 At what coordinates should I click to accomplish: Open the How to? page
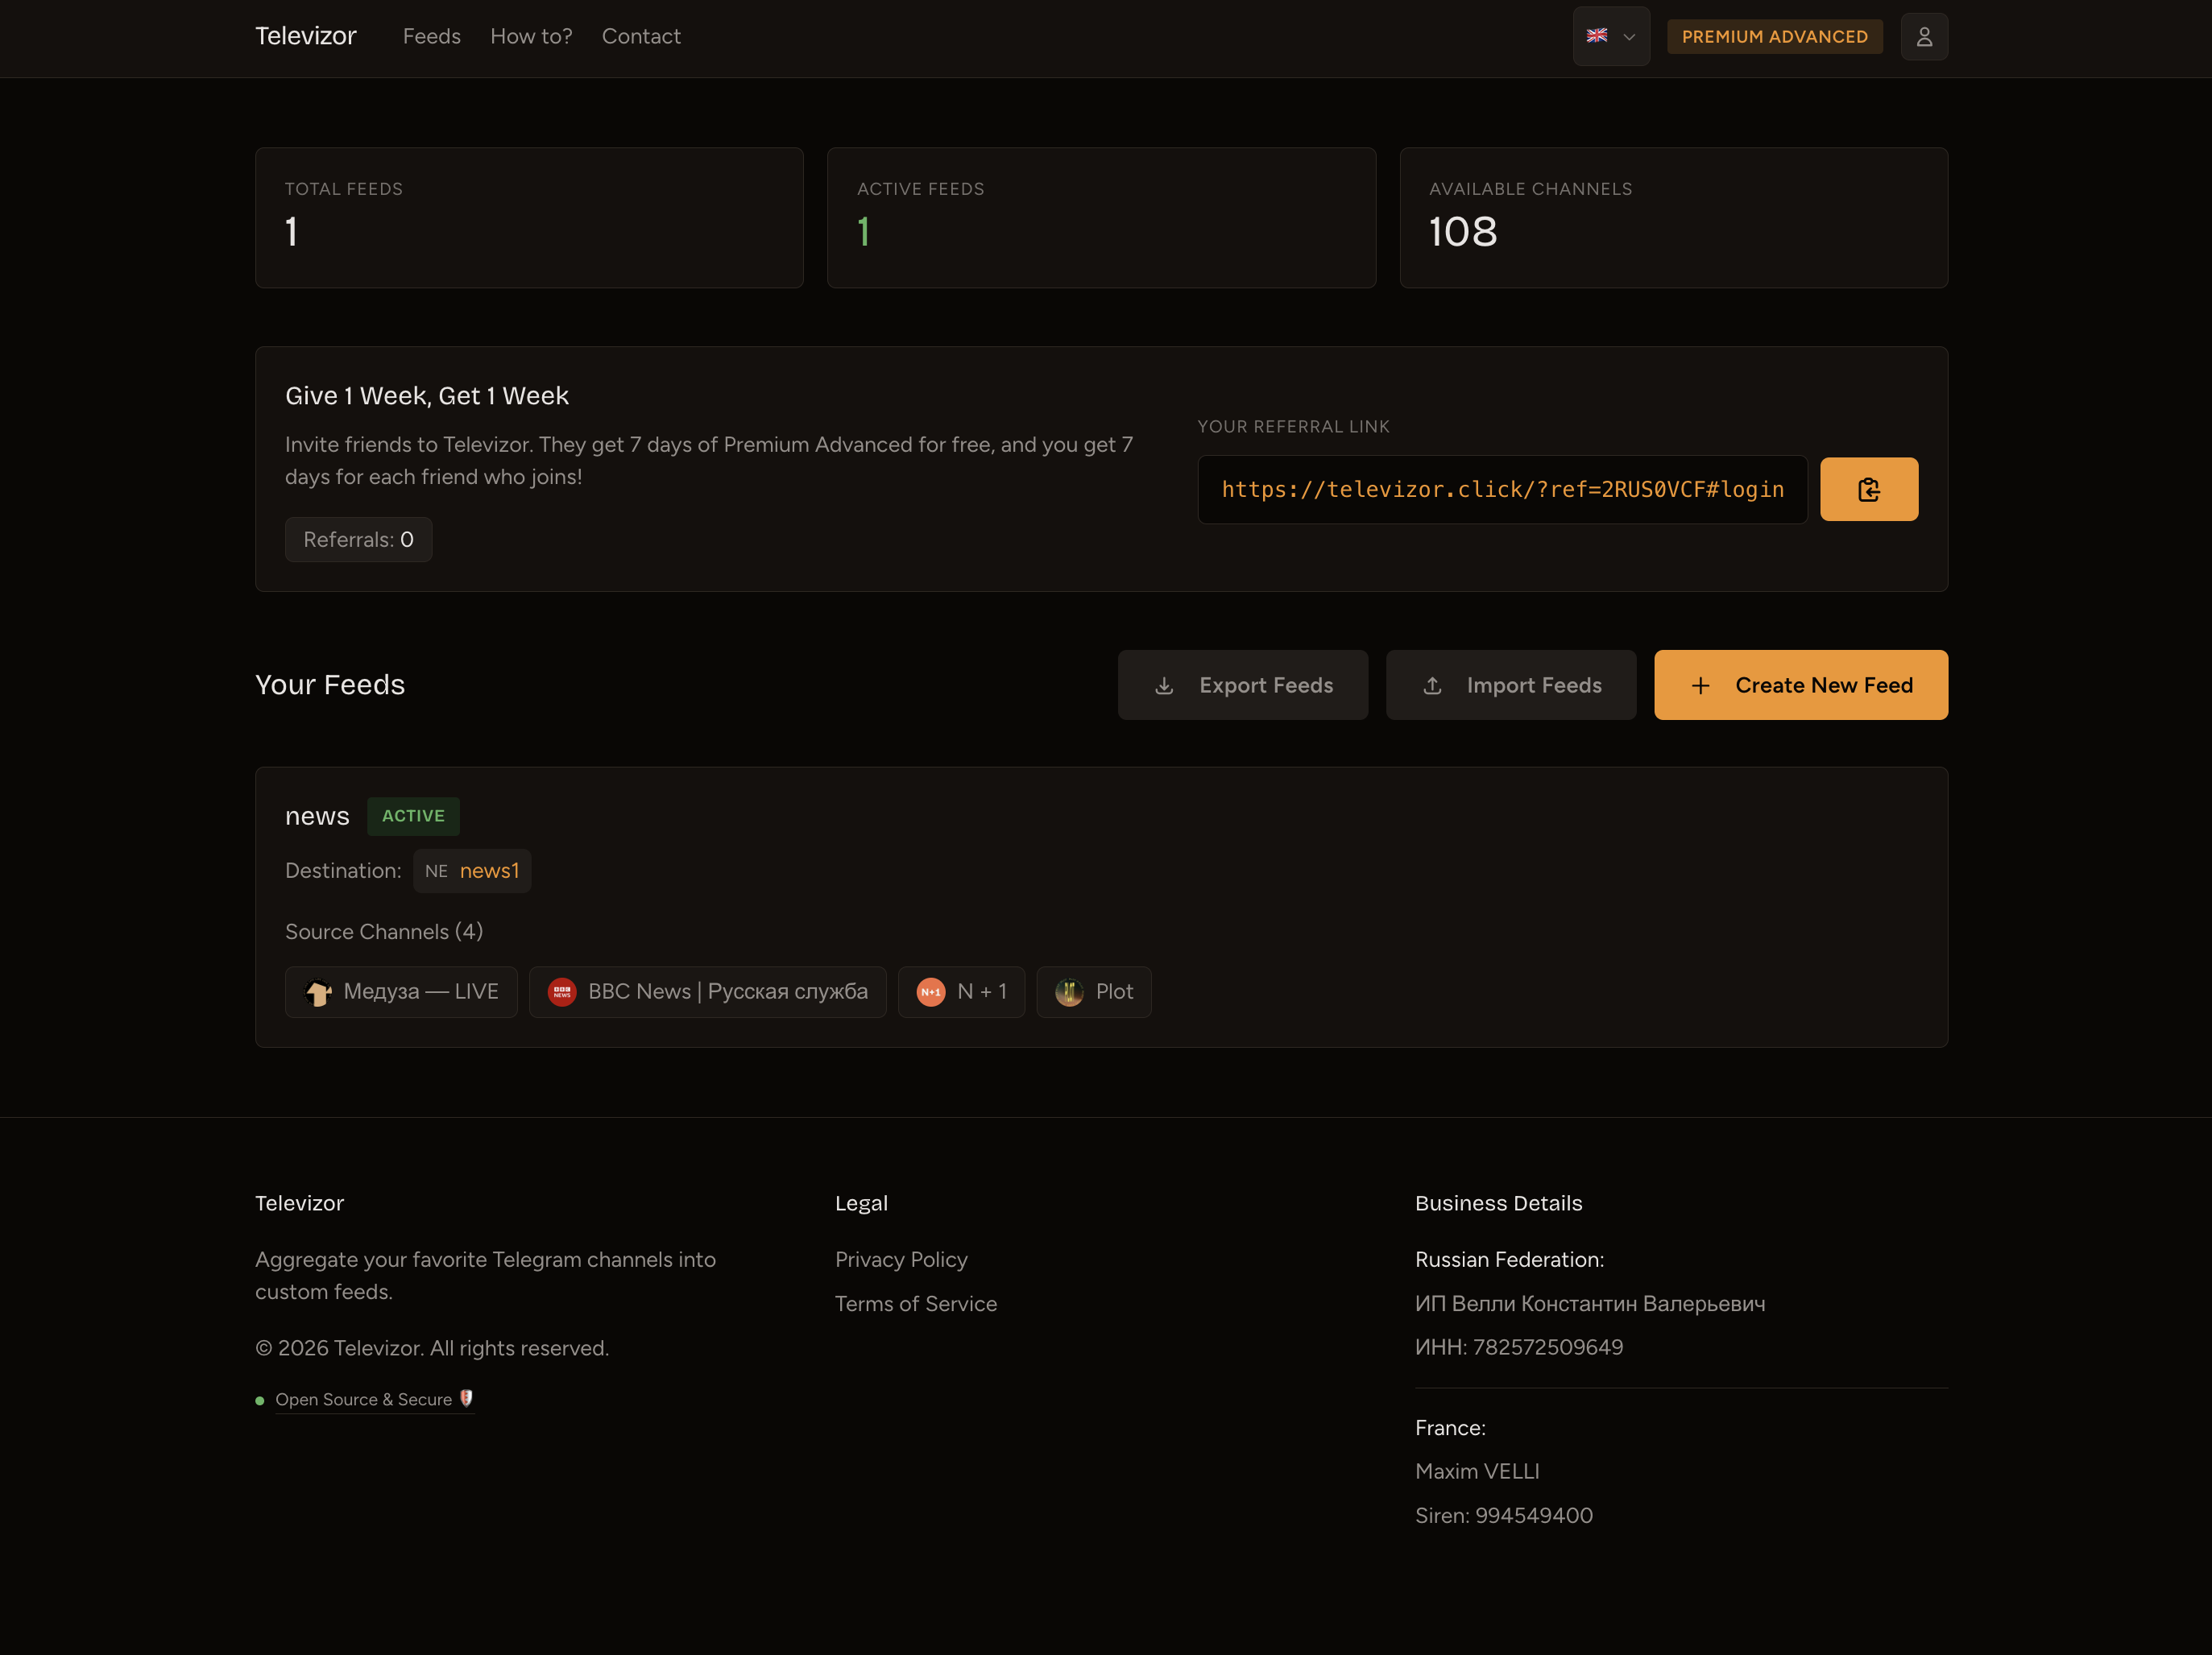pos(531,36)
